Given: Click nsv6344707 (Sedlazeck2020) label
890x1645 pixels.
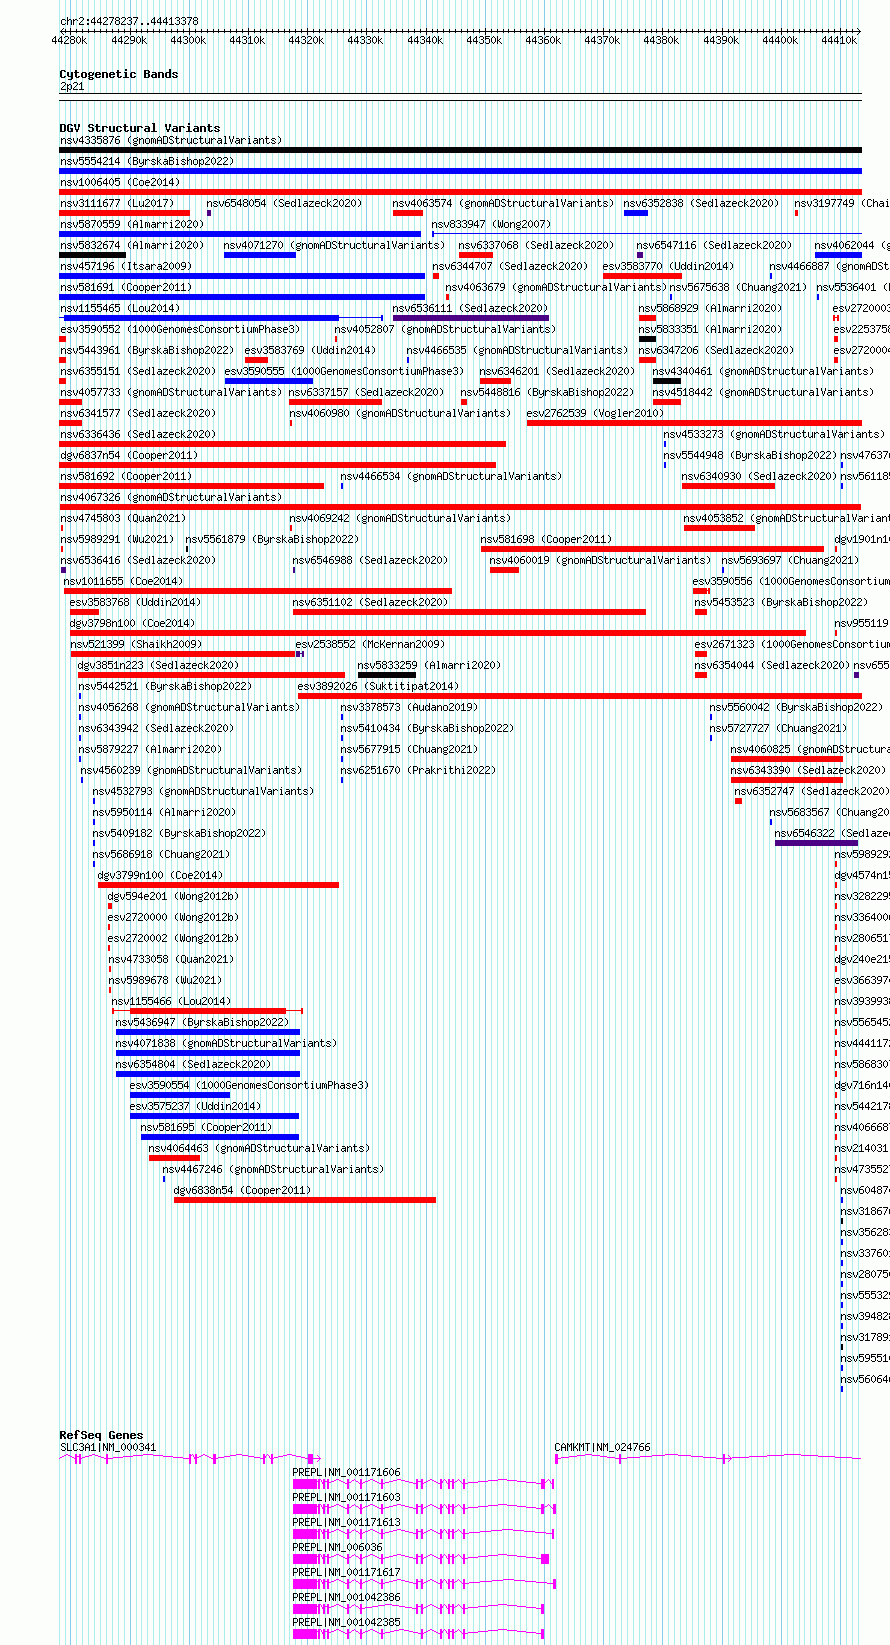Looking at the screenshot, I should [510, 266].
